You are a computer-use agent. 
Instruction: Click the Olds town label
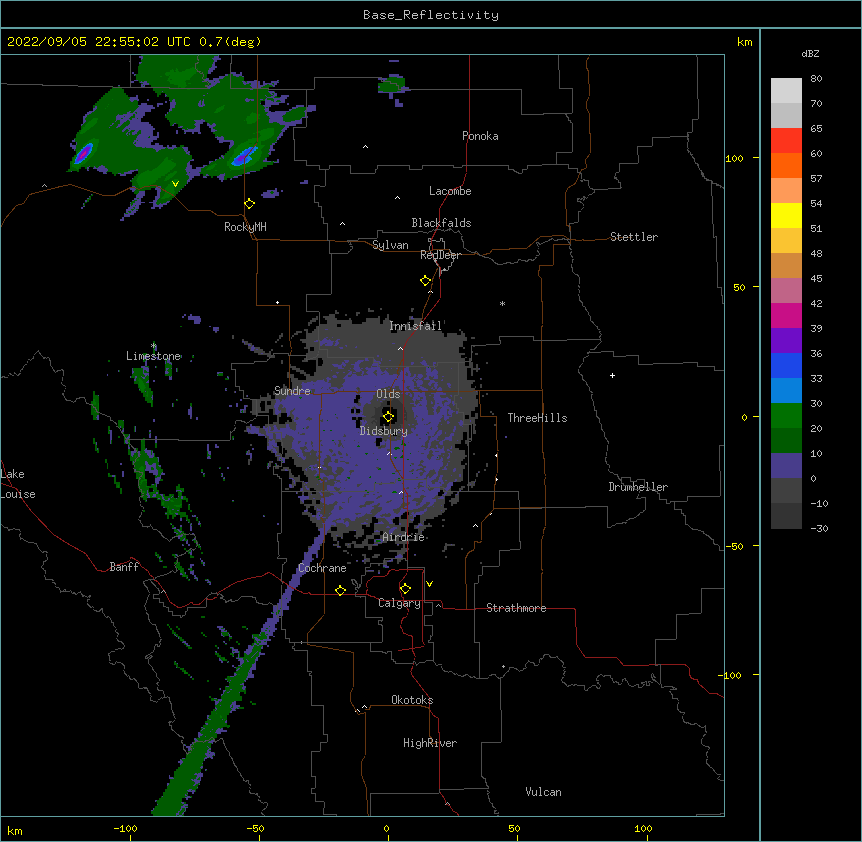(x=388, y=394)
